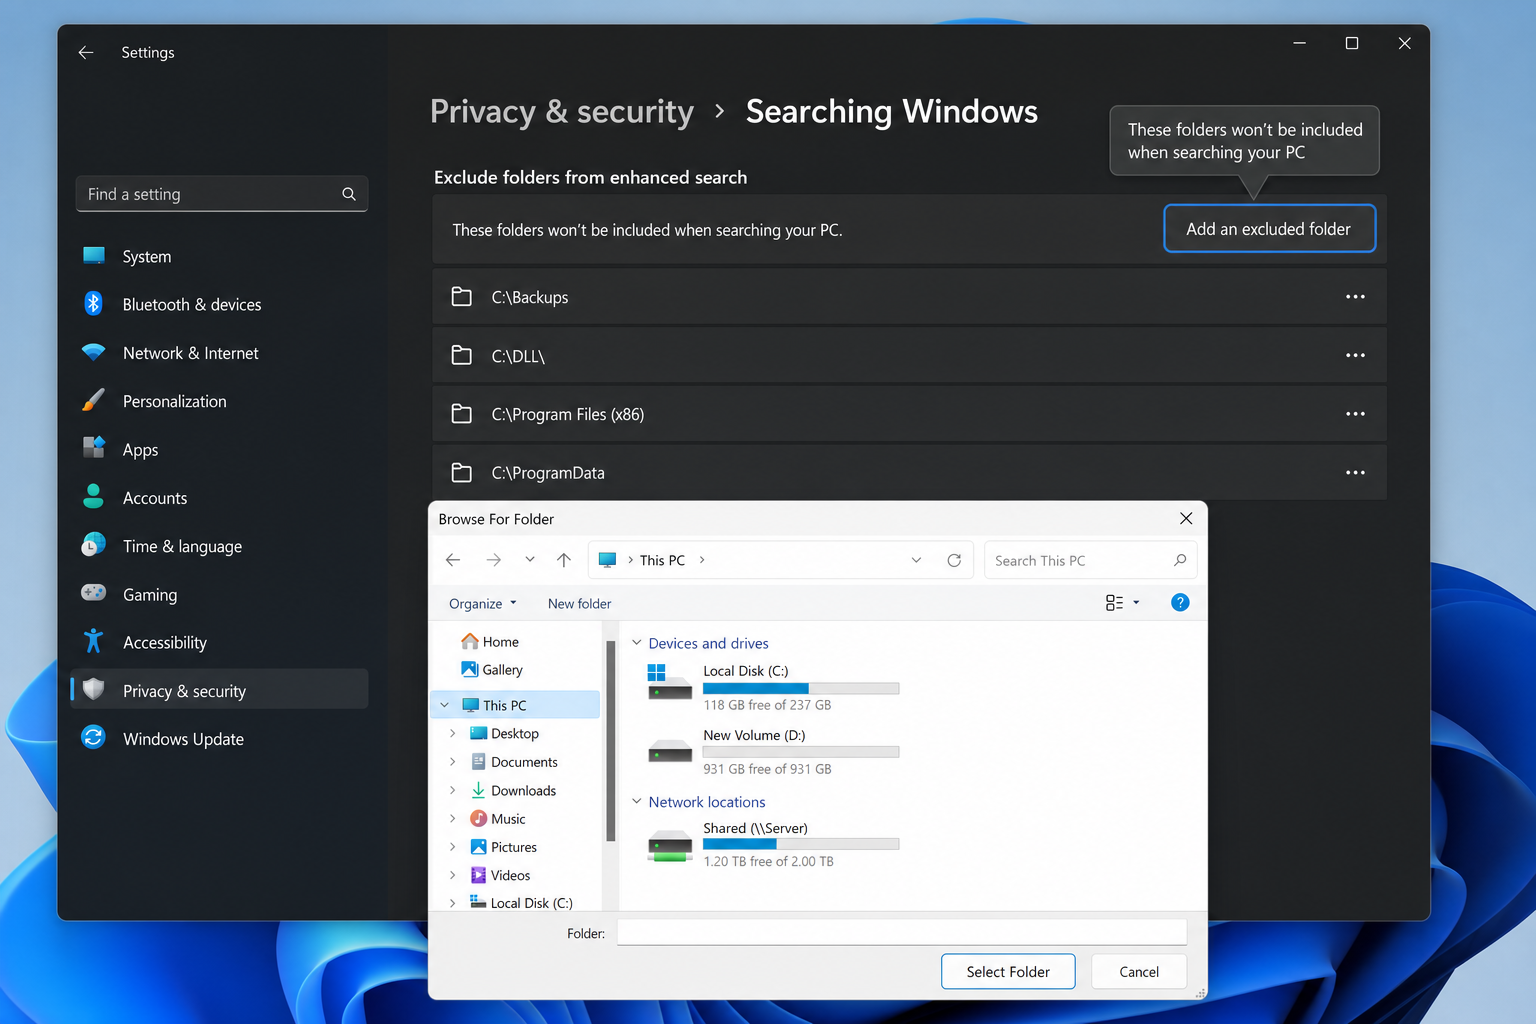
Task: Close the Browse For Folder dialog
Action: pyautogui.click(x=1186, y=518)
